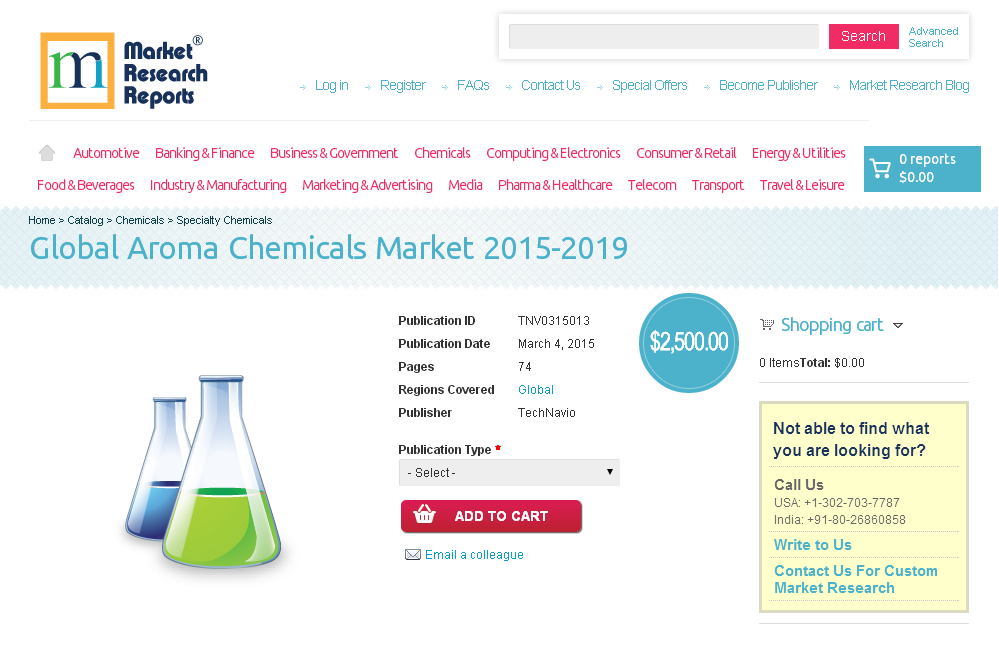Click the basket icon inside Add to Cart
Screen dimensions: 999x658
[x=425, y=515]
